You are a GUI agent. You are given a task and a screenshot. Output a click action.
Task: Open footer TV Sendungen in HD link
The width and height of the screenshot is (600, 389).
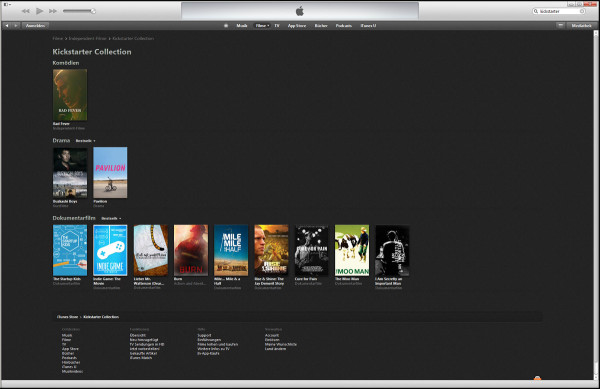(x=147, y=344)
